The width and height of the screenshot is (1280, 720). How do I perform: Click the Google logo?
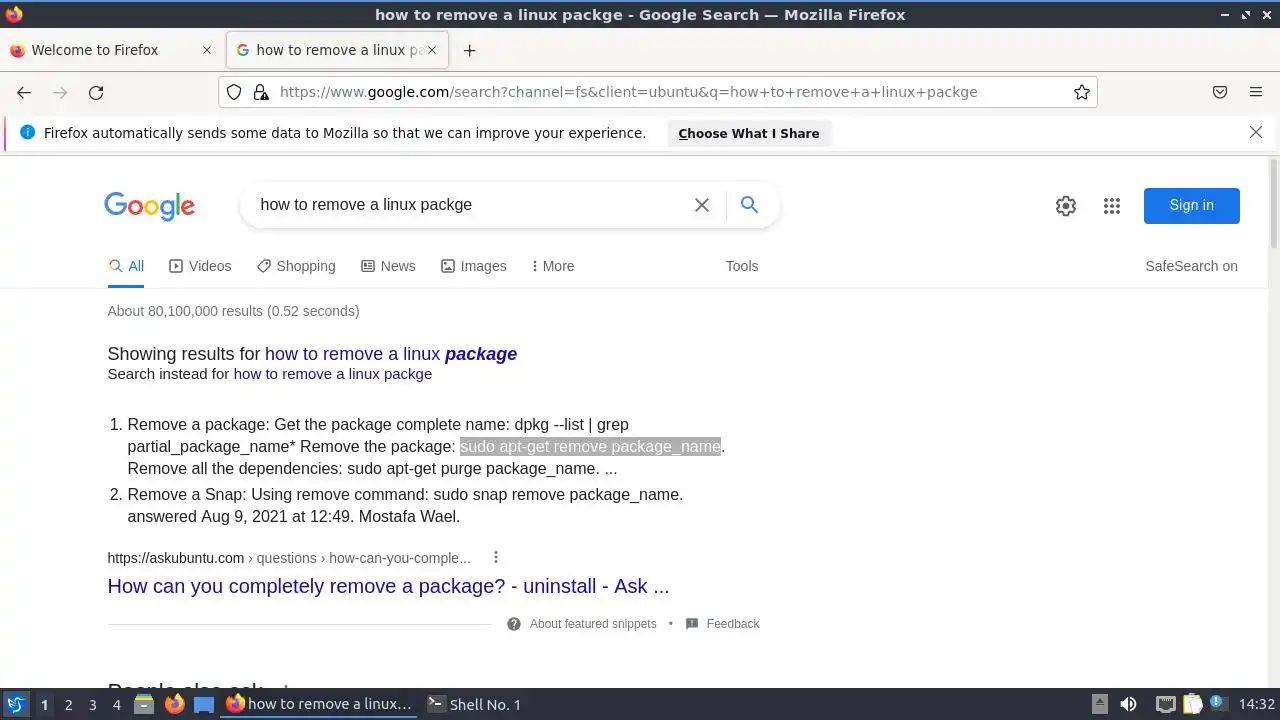(x=150, y=206)
